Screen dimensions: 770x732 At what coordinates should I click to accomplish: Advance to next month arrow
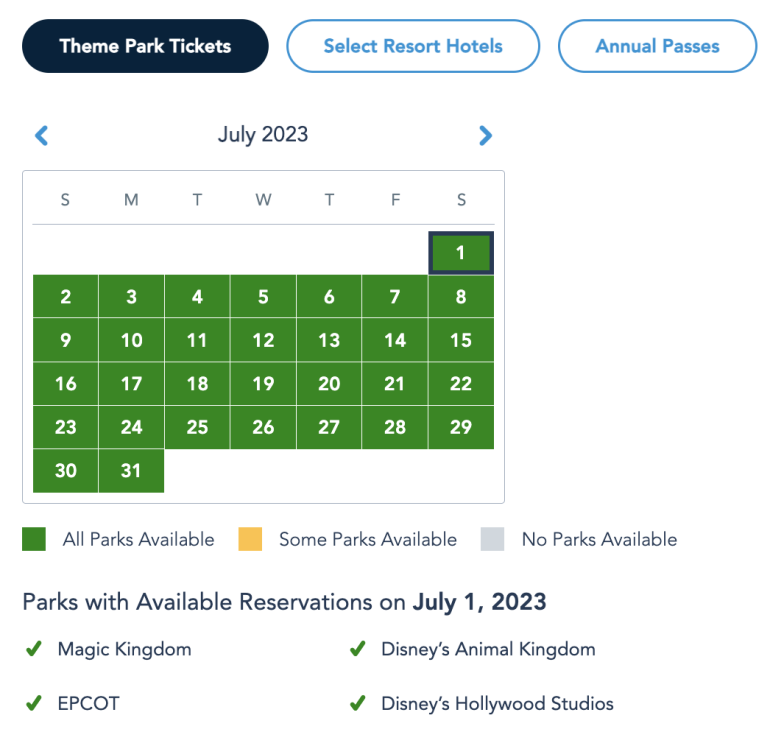tap(486, 135)
